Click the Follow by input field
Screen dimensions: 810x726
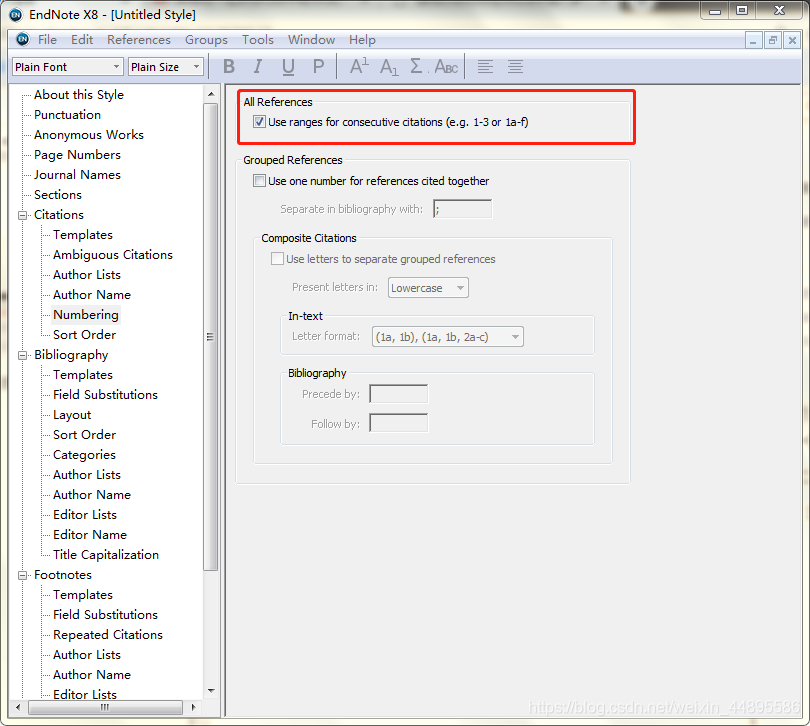click(398, 423)
